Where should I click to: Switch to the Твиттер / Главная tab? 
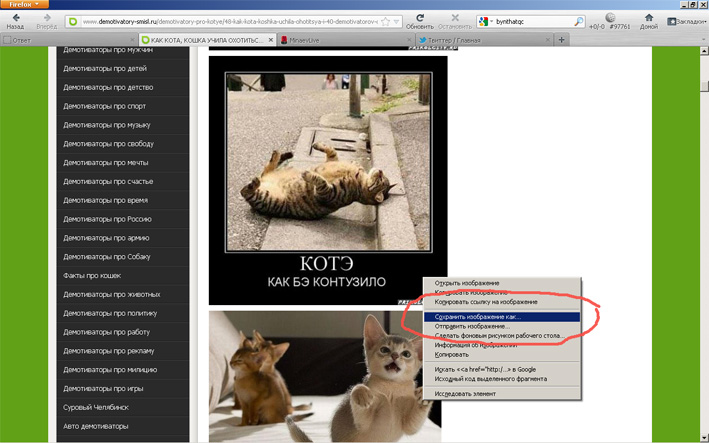click(x=484, y=40)
